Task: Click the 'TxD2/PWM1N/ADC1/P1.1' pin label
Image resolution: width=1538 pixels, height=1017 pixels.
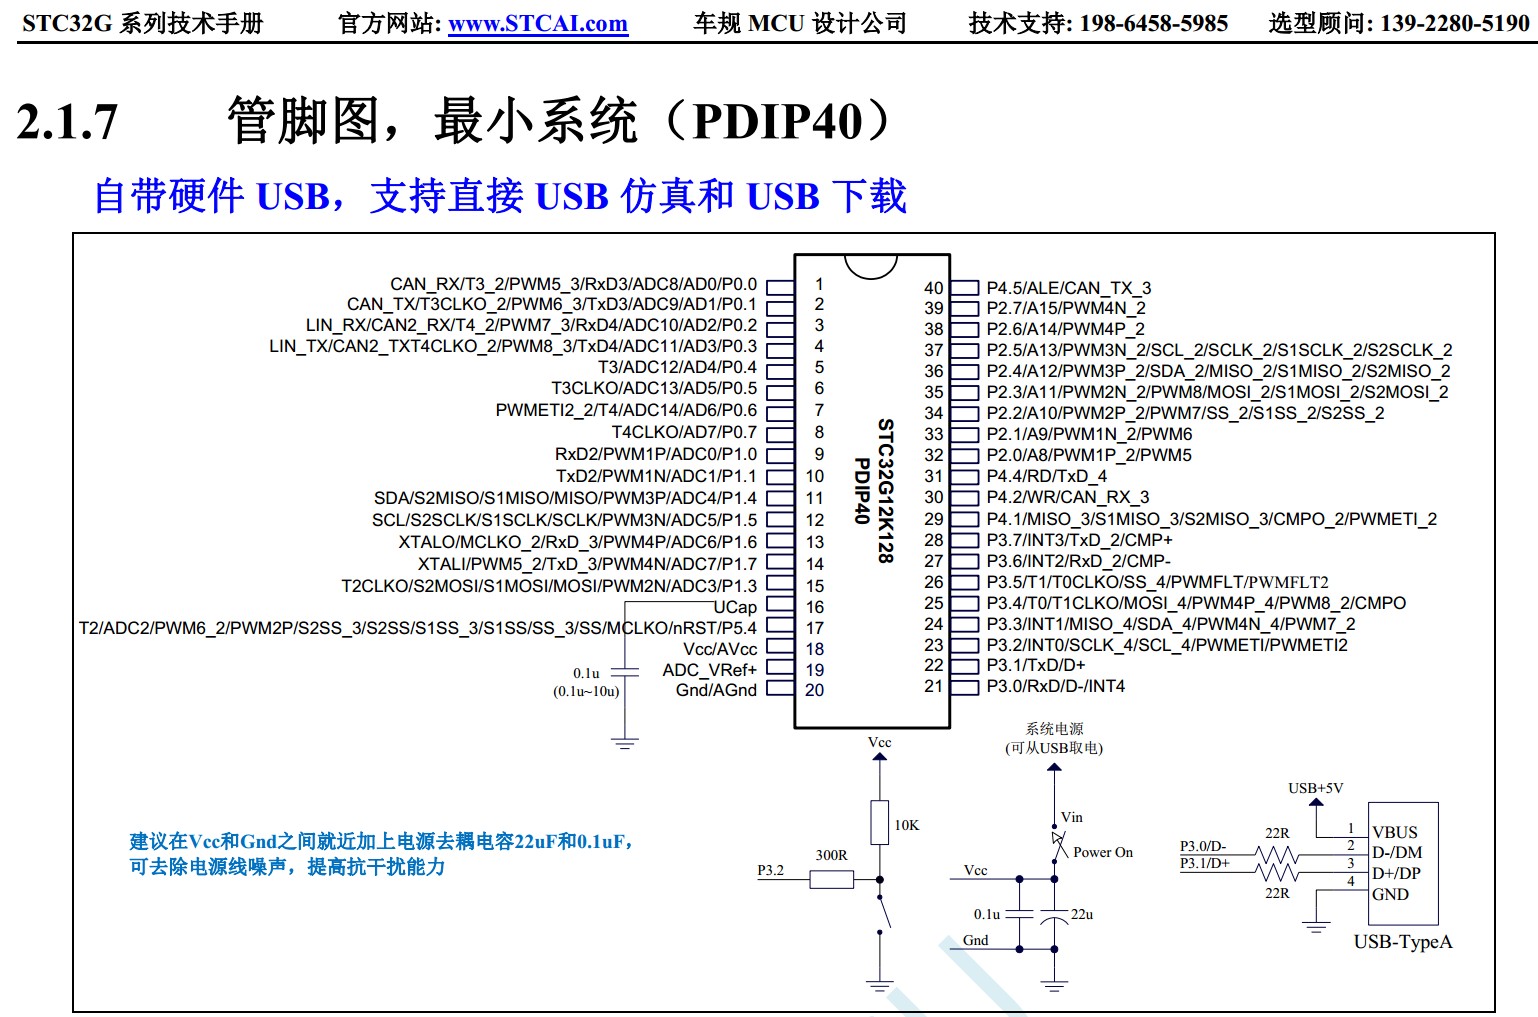Action: (x=656, y=476)
